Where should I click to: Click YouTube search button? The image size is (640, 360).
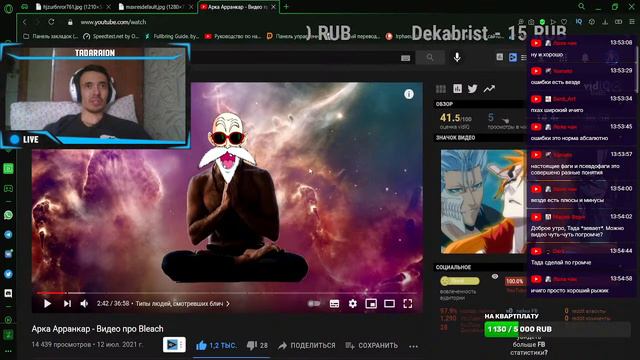coord(430,58)
